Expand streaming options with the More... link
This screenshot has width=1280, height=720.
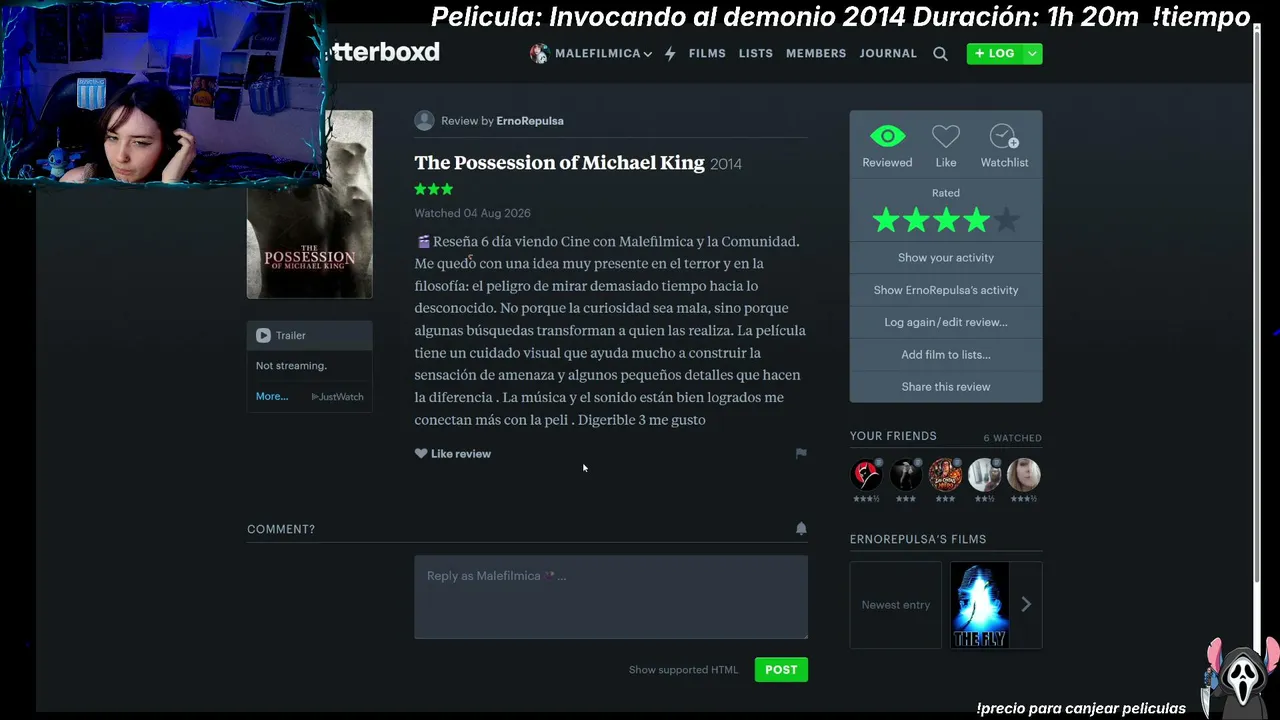[272, 397]
